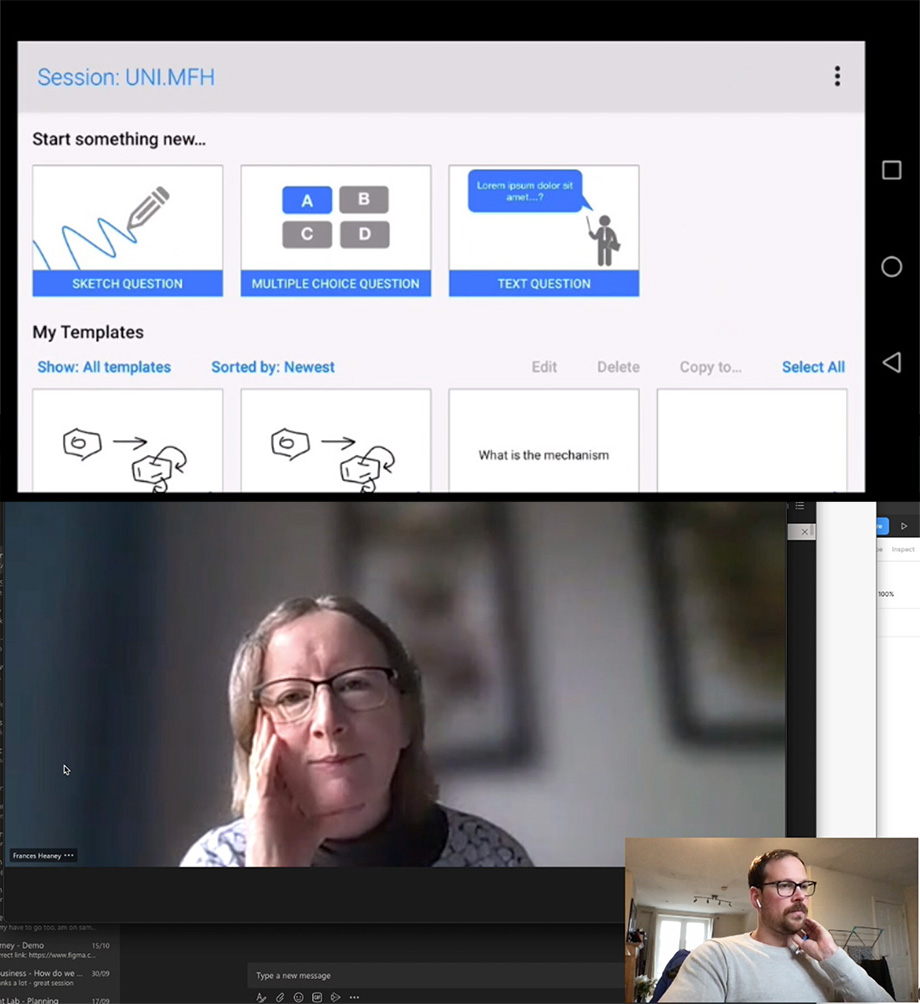Tap the Android back triangle button
Image resolution: width=920 pixels, height=1004 pixels.
coord(891,362)
